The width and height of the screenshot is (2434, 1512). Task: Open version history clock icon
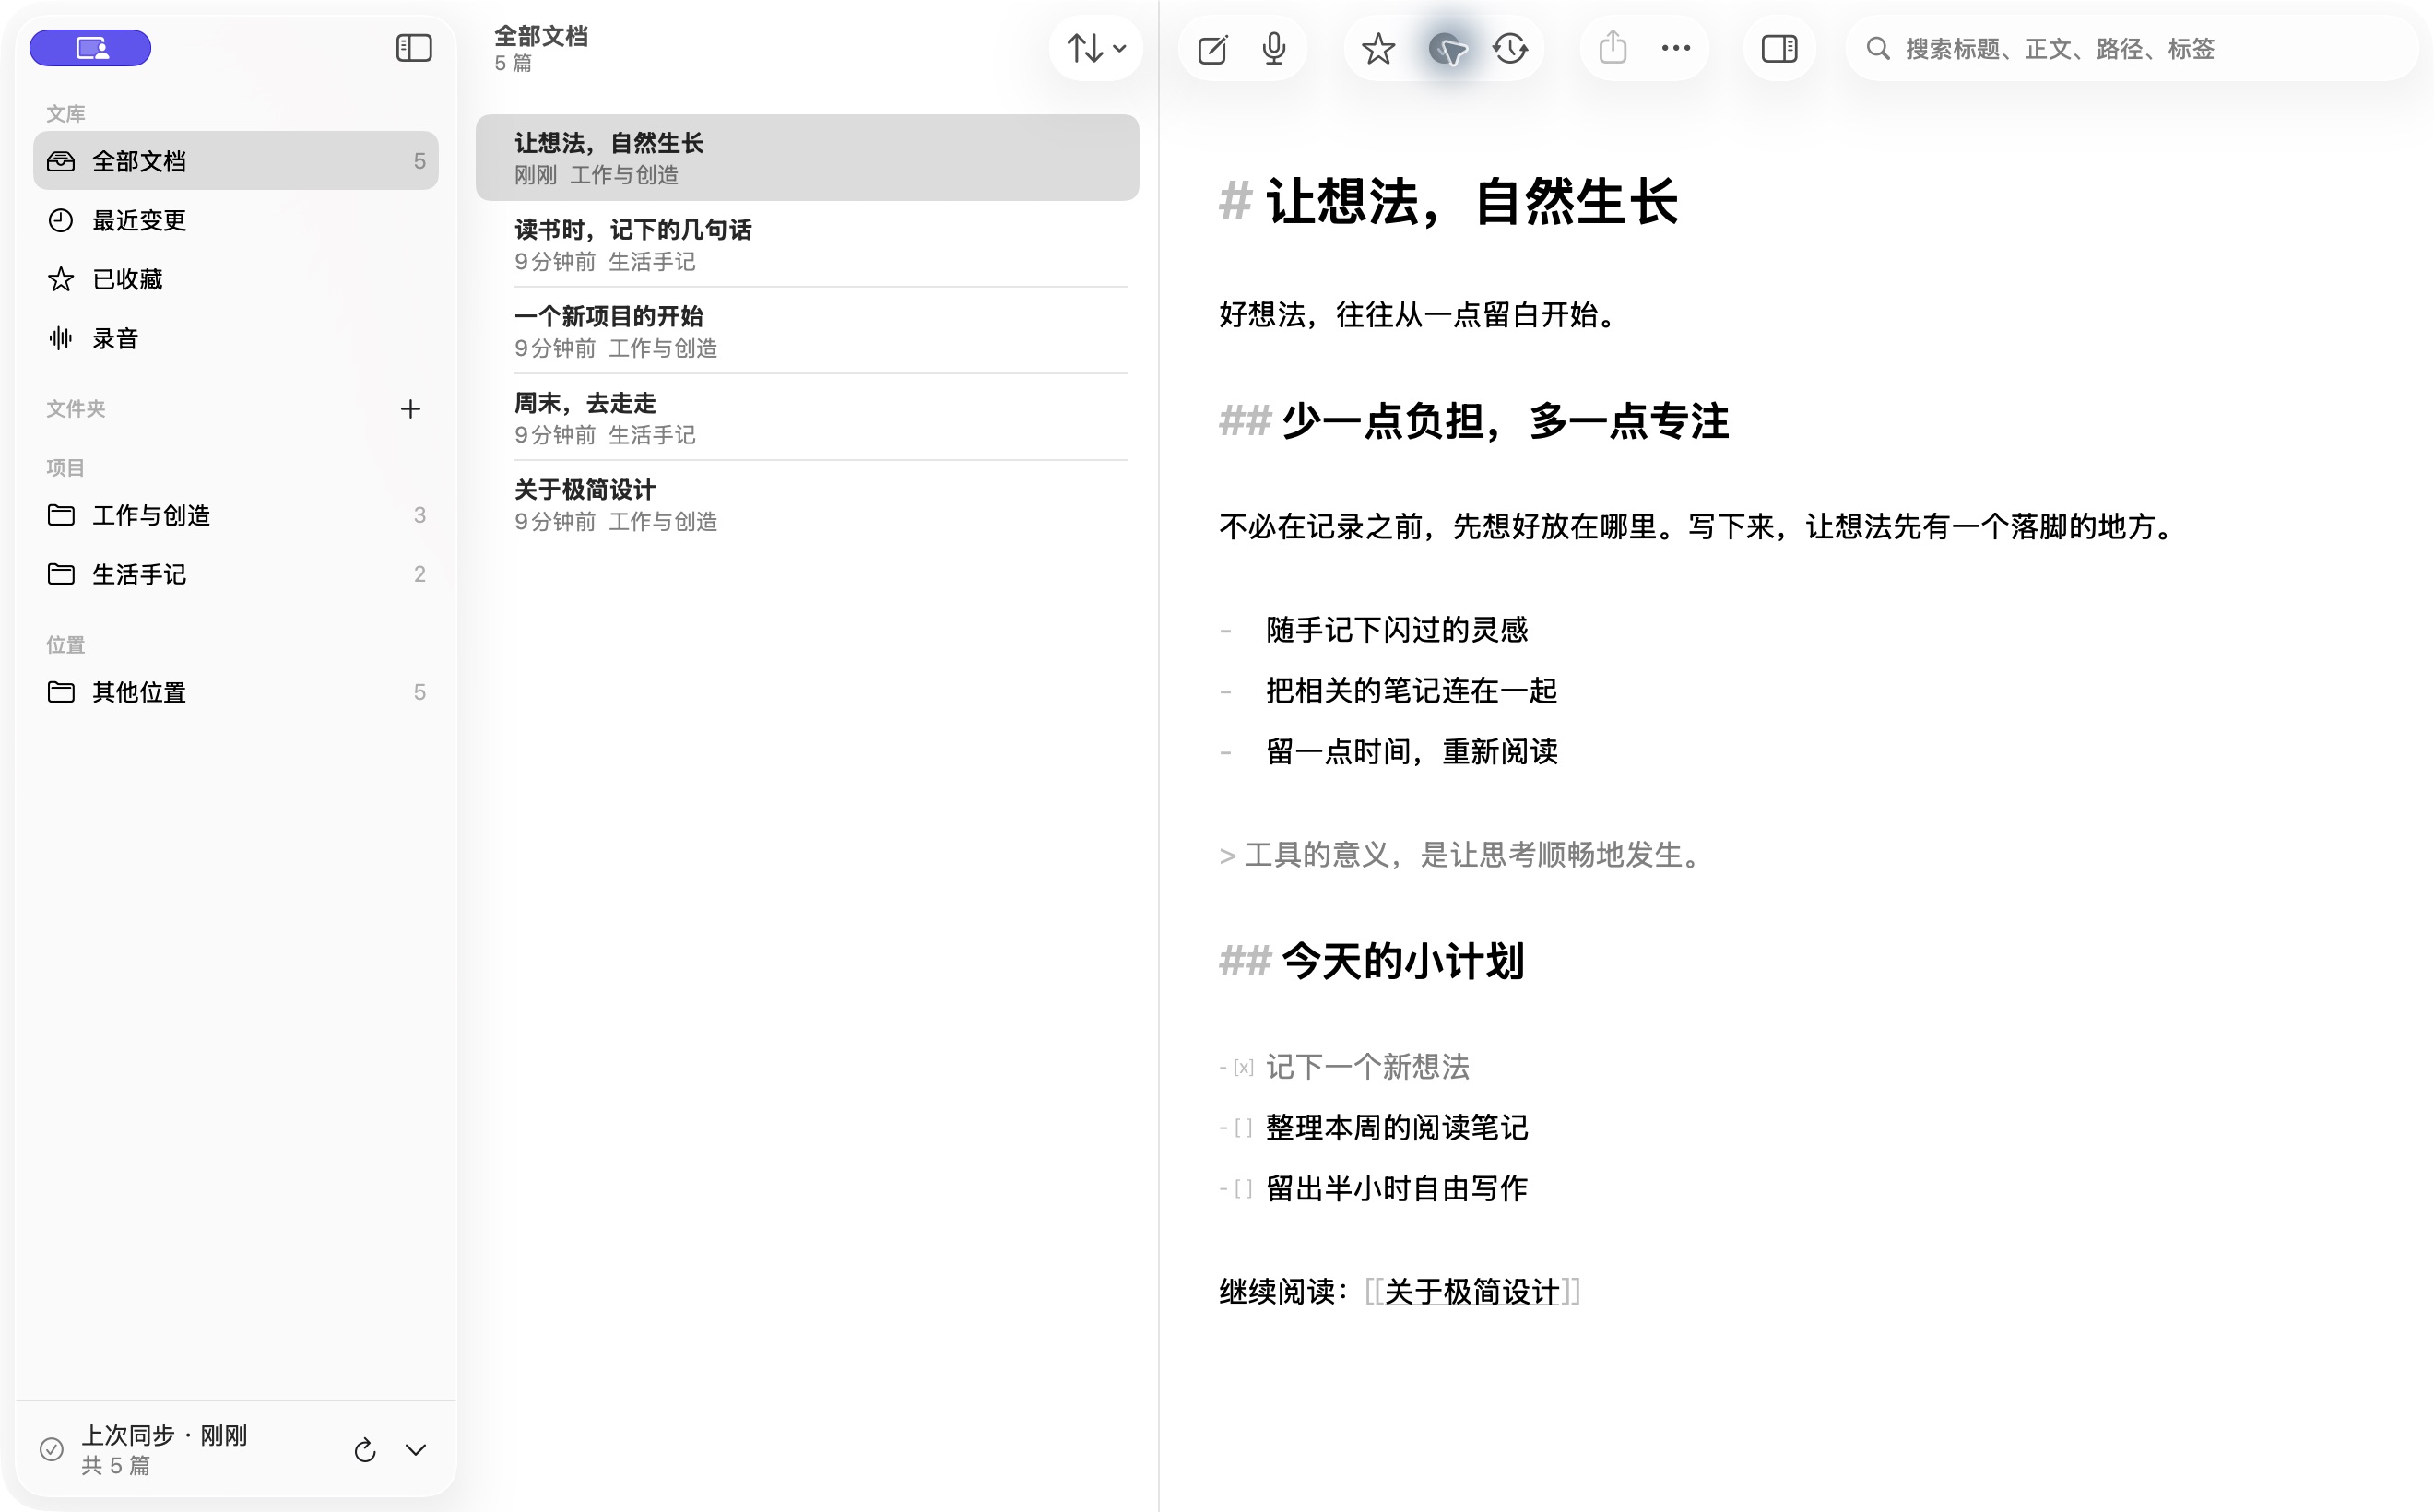(1510, 48)
